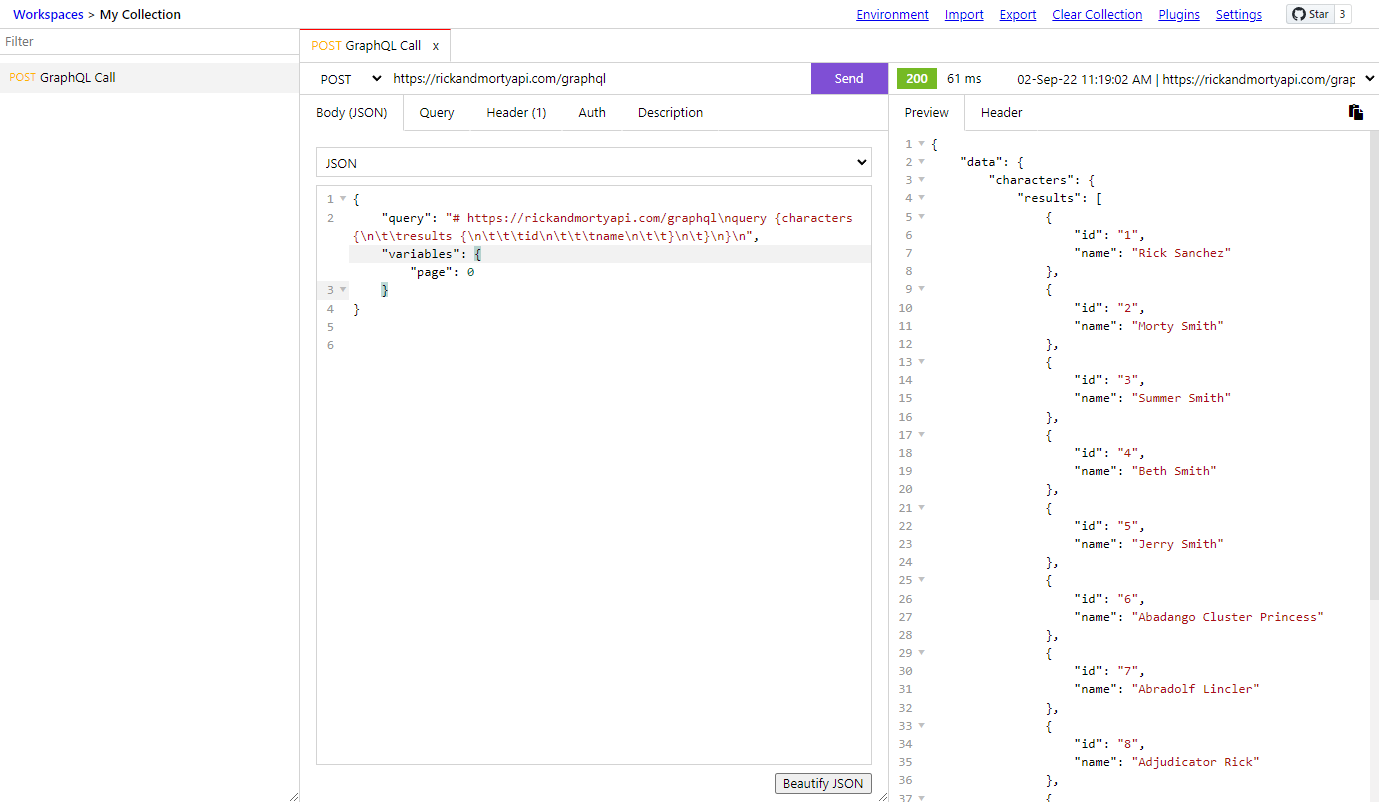Click Clear Collection link
The image size is (1379, 802).
click(x=1097, y=15)
